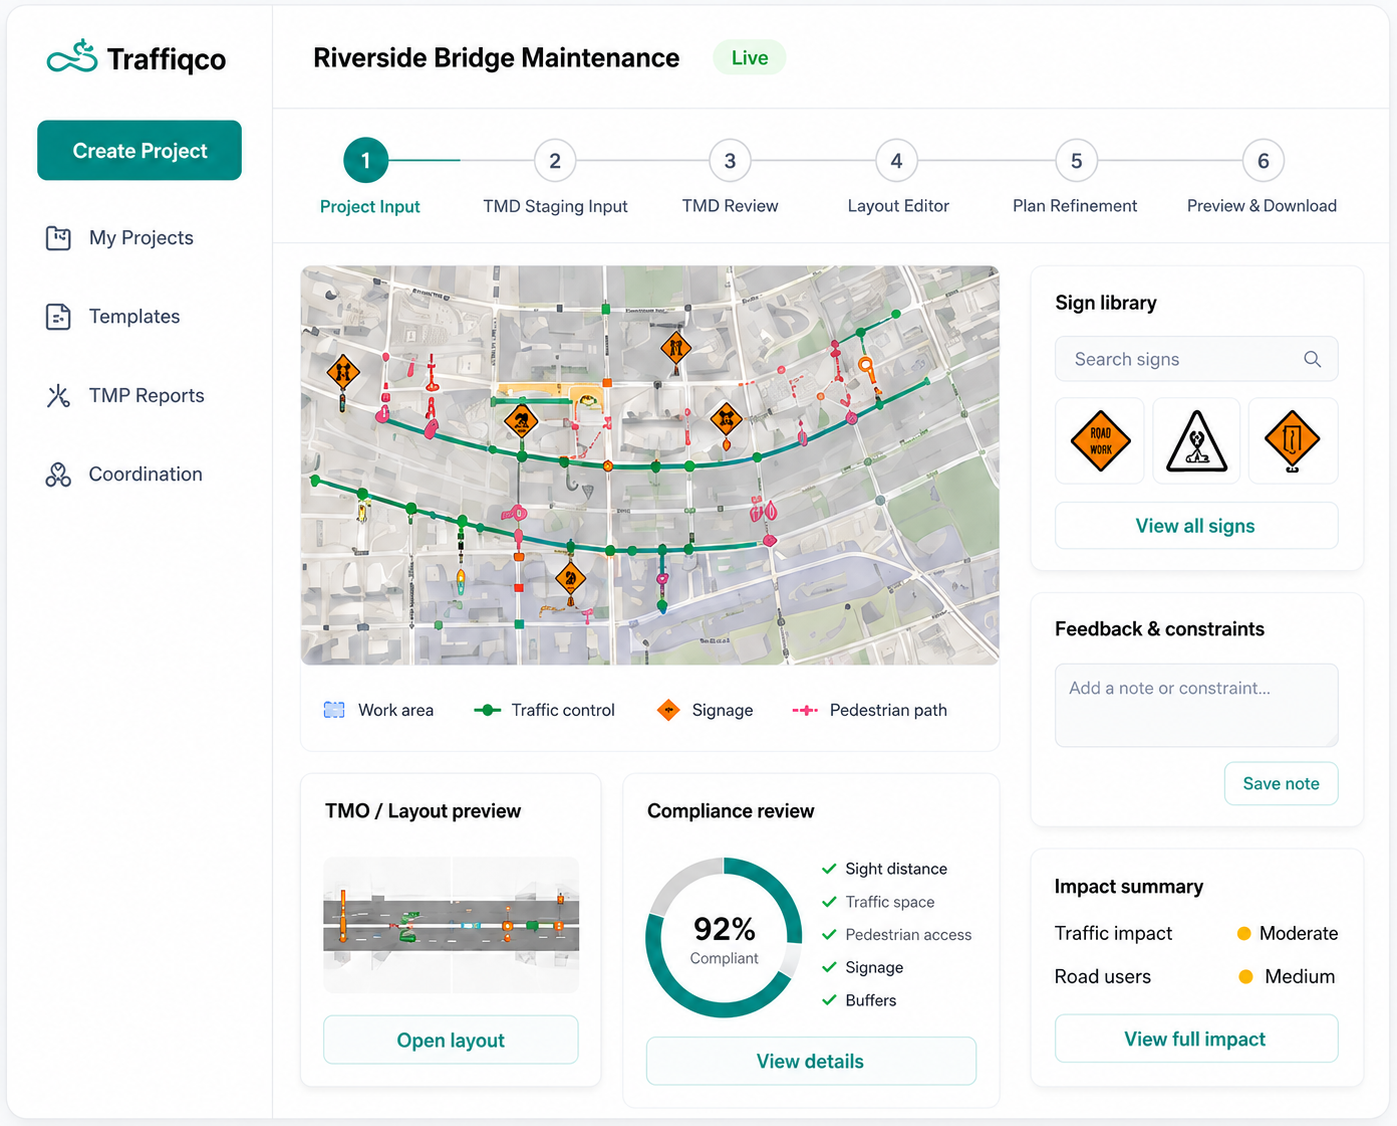Open the TMO layout preview thumbnail
The width and height of the screenshot is (1397, 1126).
pyautogui.click(x=451, y=925)
